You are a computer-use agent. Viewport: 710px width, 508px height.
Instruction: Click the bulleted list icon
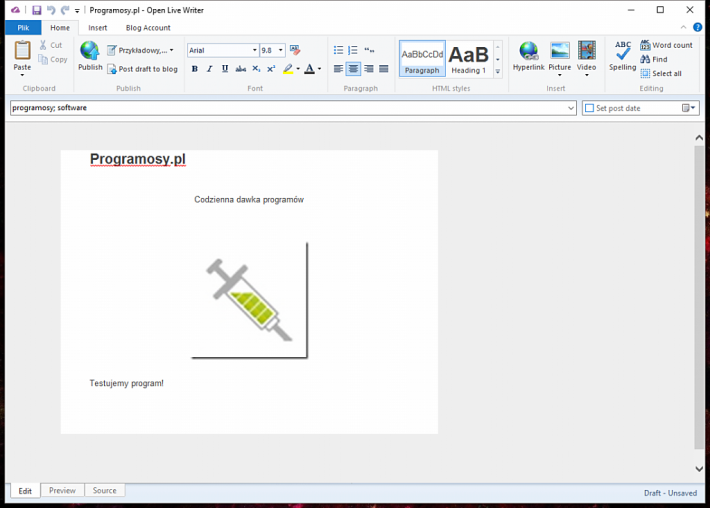click(338, 50)
